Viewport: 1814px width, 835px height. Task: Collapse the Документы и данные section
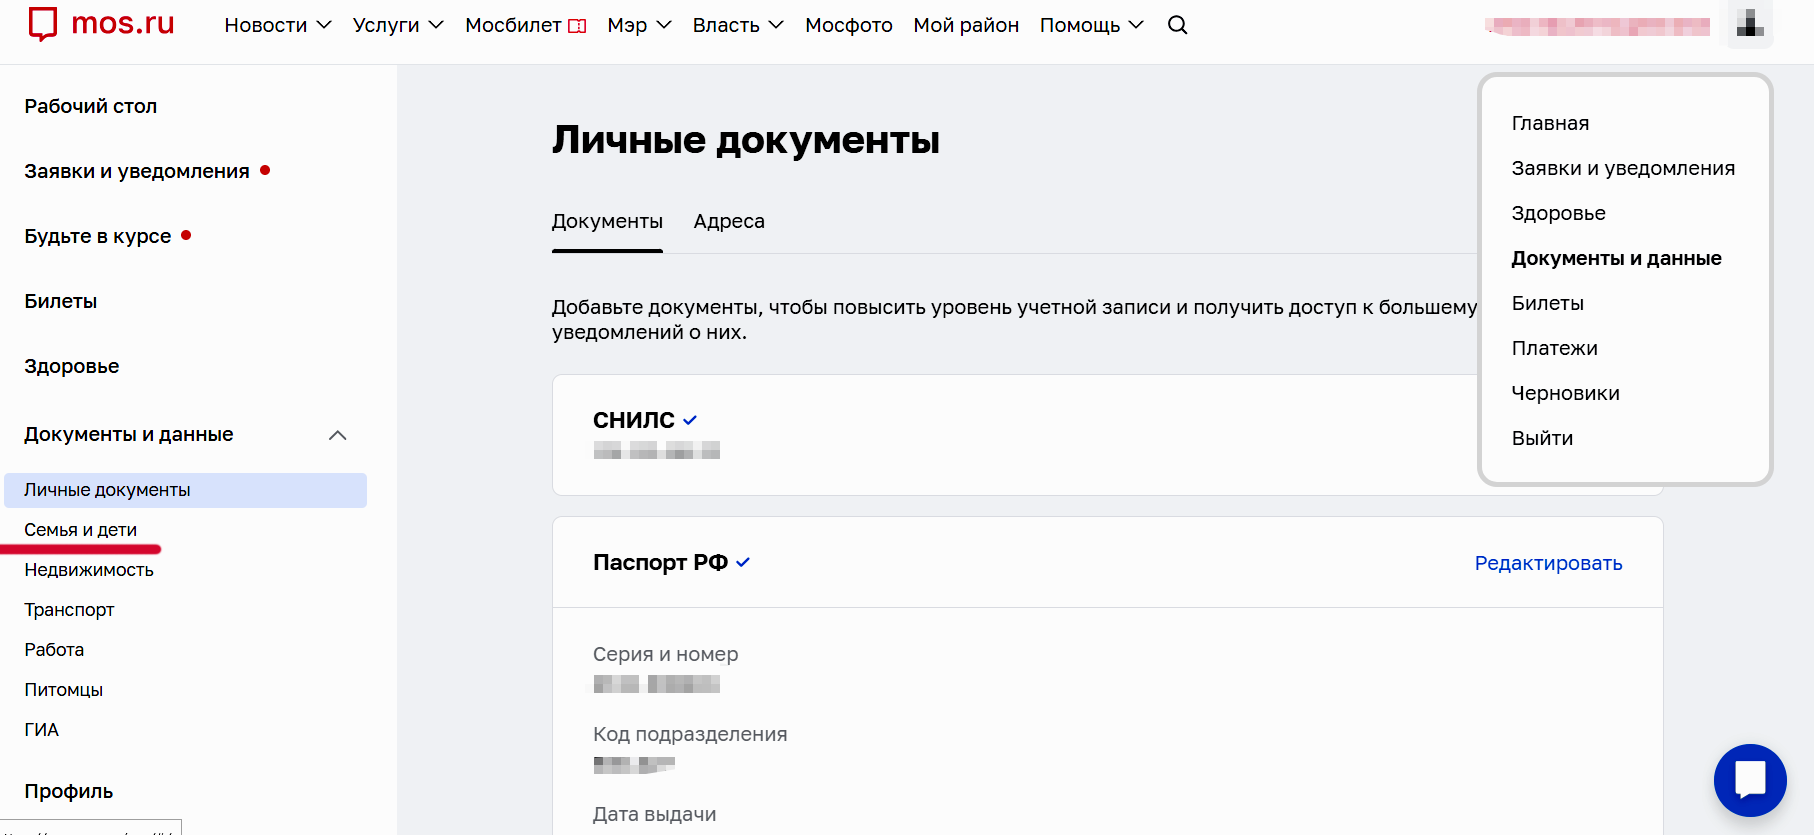click(338, 435)
